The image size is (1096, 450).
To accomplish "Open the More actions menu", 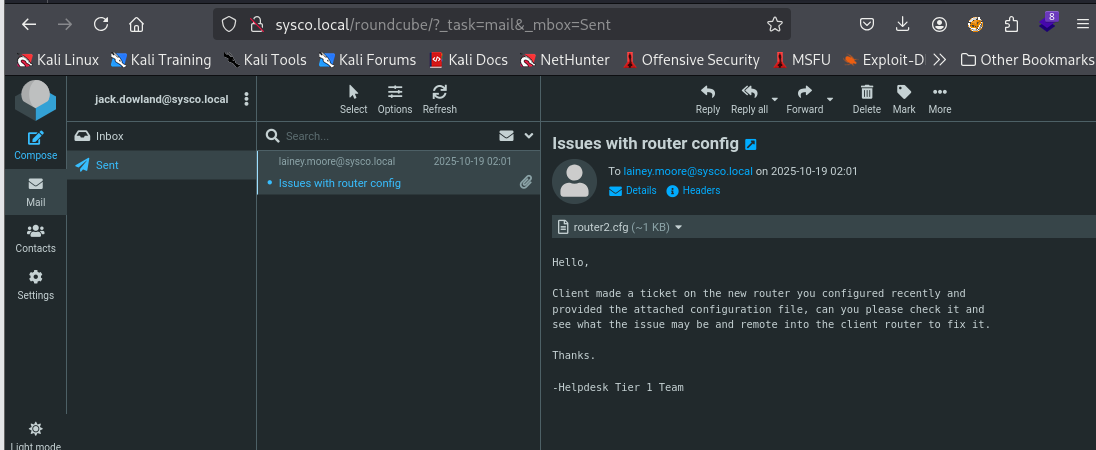I will (939, 99).
